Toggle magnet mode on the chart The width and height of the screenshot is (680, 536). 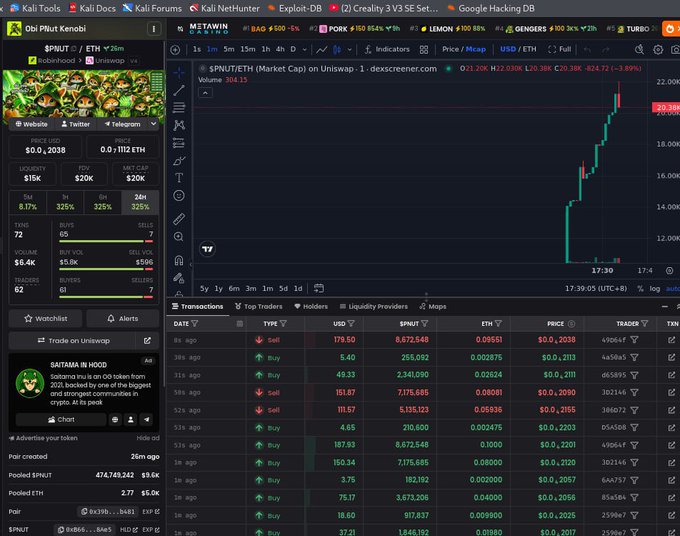coord(179,260)
